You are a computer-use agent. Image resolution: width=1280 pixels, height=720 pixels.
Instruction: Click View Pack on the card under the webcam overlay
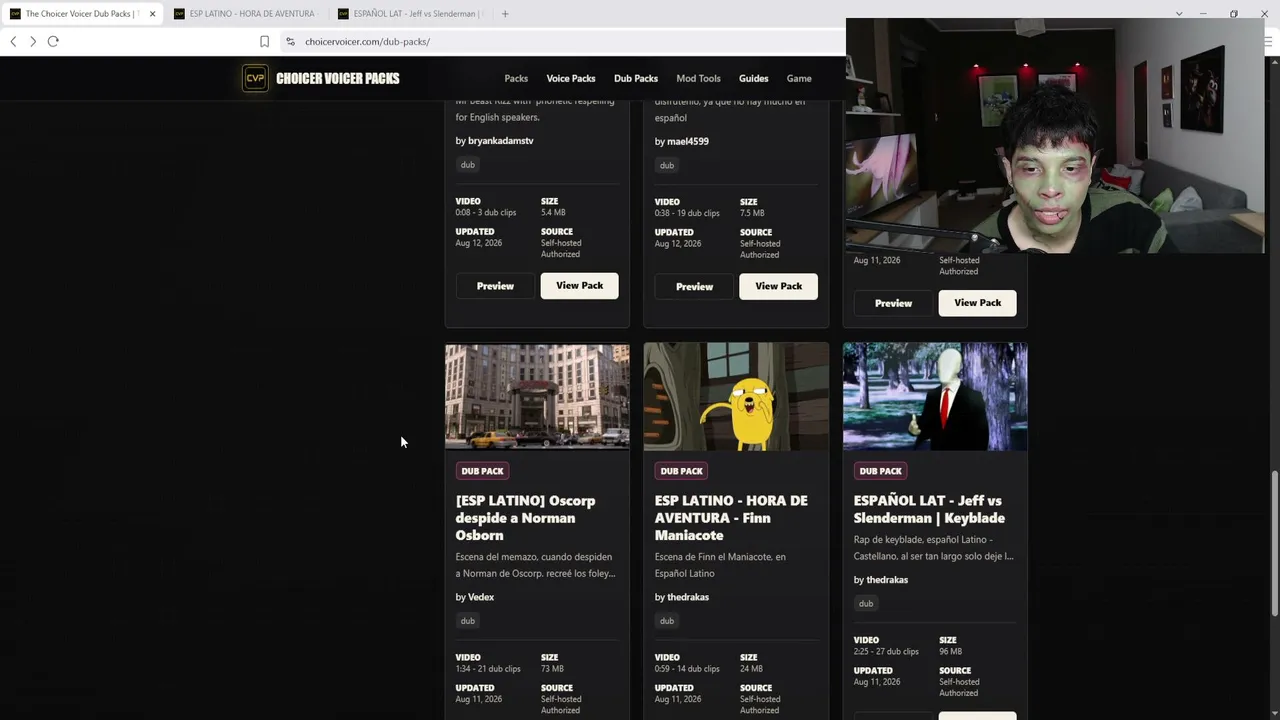coord(977,303)
